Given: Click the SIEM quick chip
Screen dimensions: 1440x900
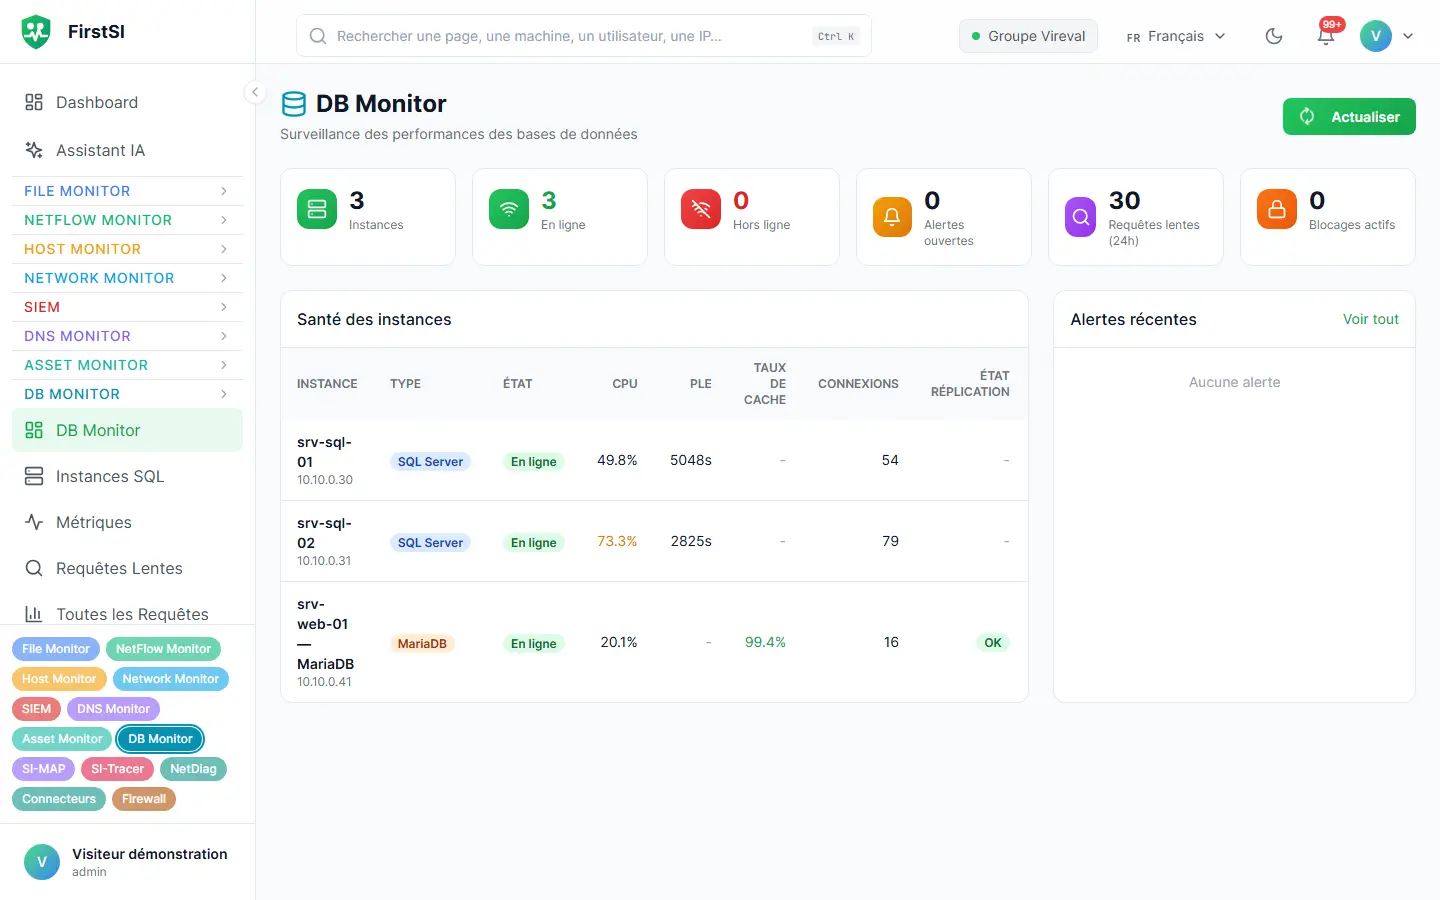Looking at the screenshot, I should click(36, 709).
